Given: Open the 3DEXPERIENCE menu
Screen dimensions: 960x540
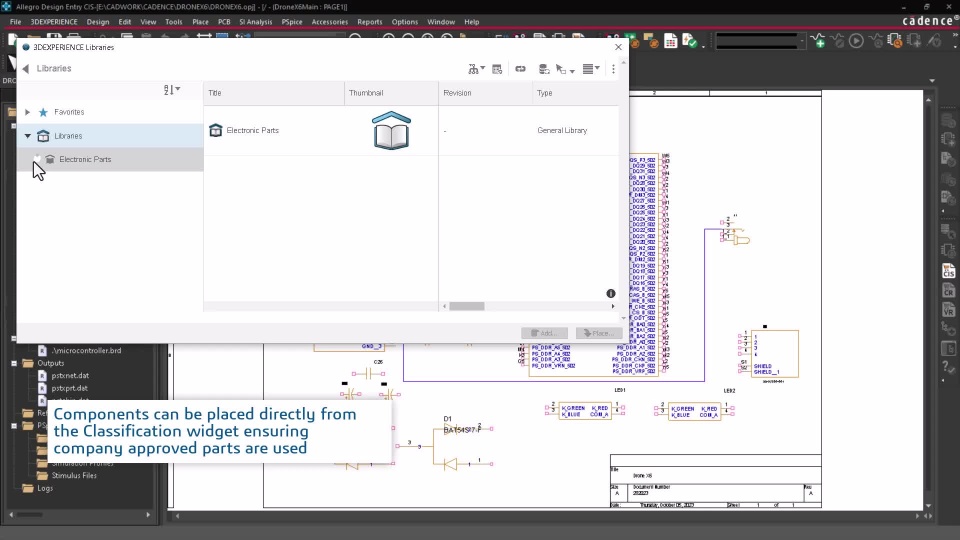Looking at the screenshot, I should [x=54, y=21].
